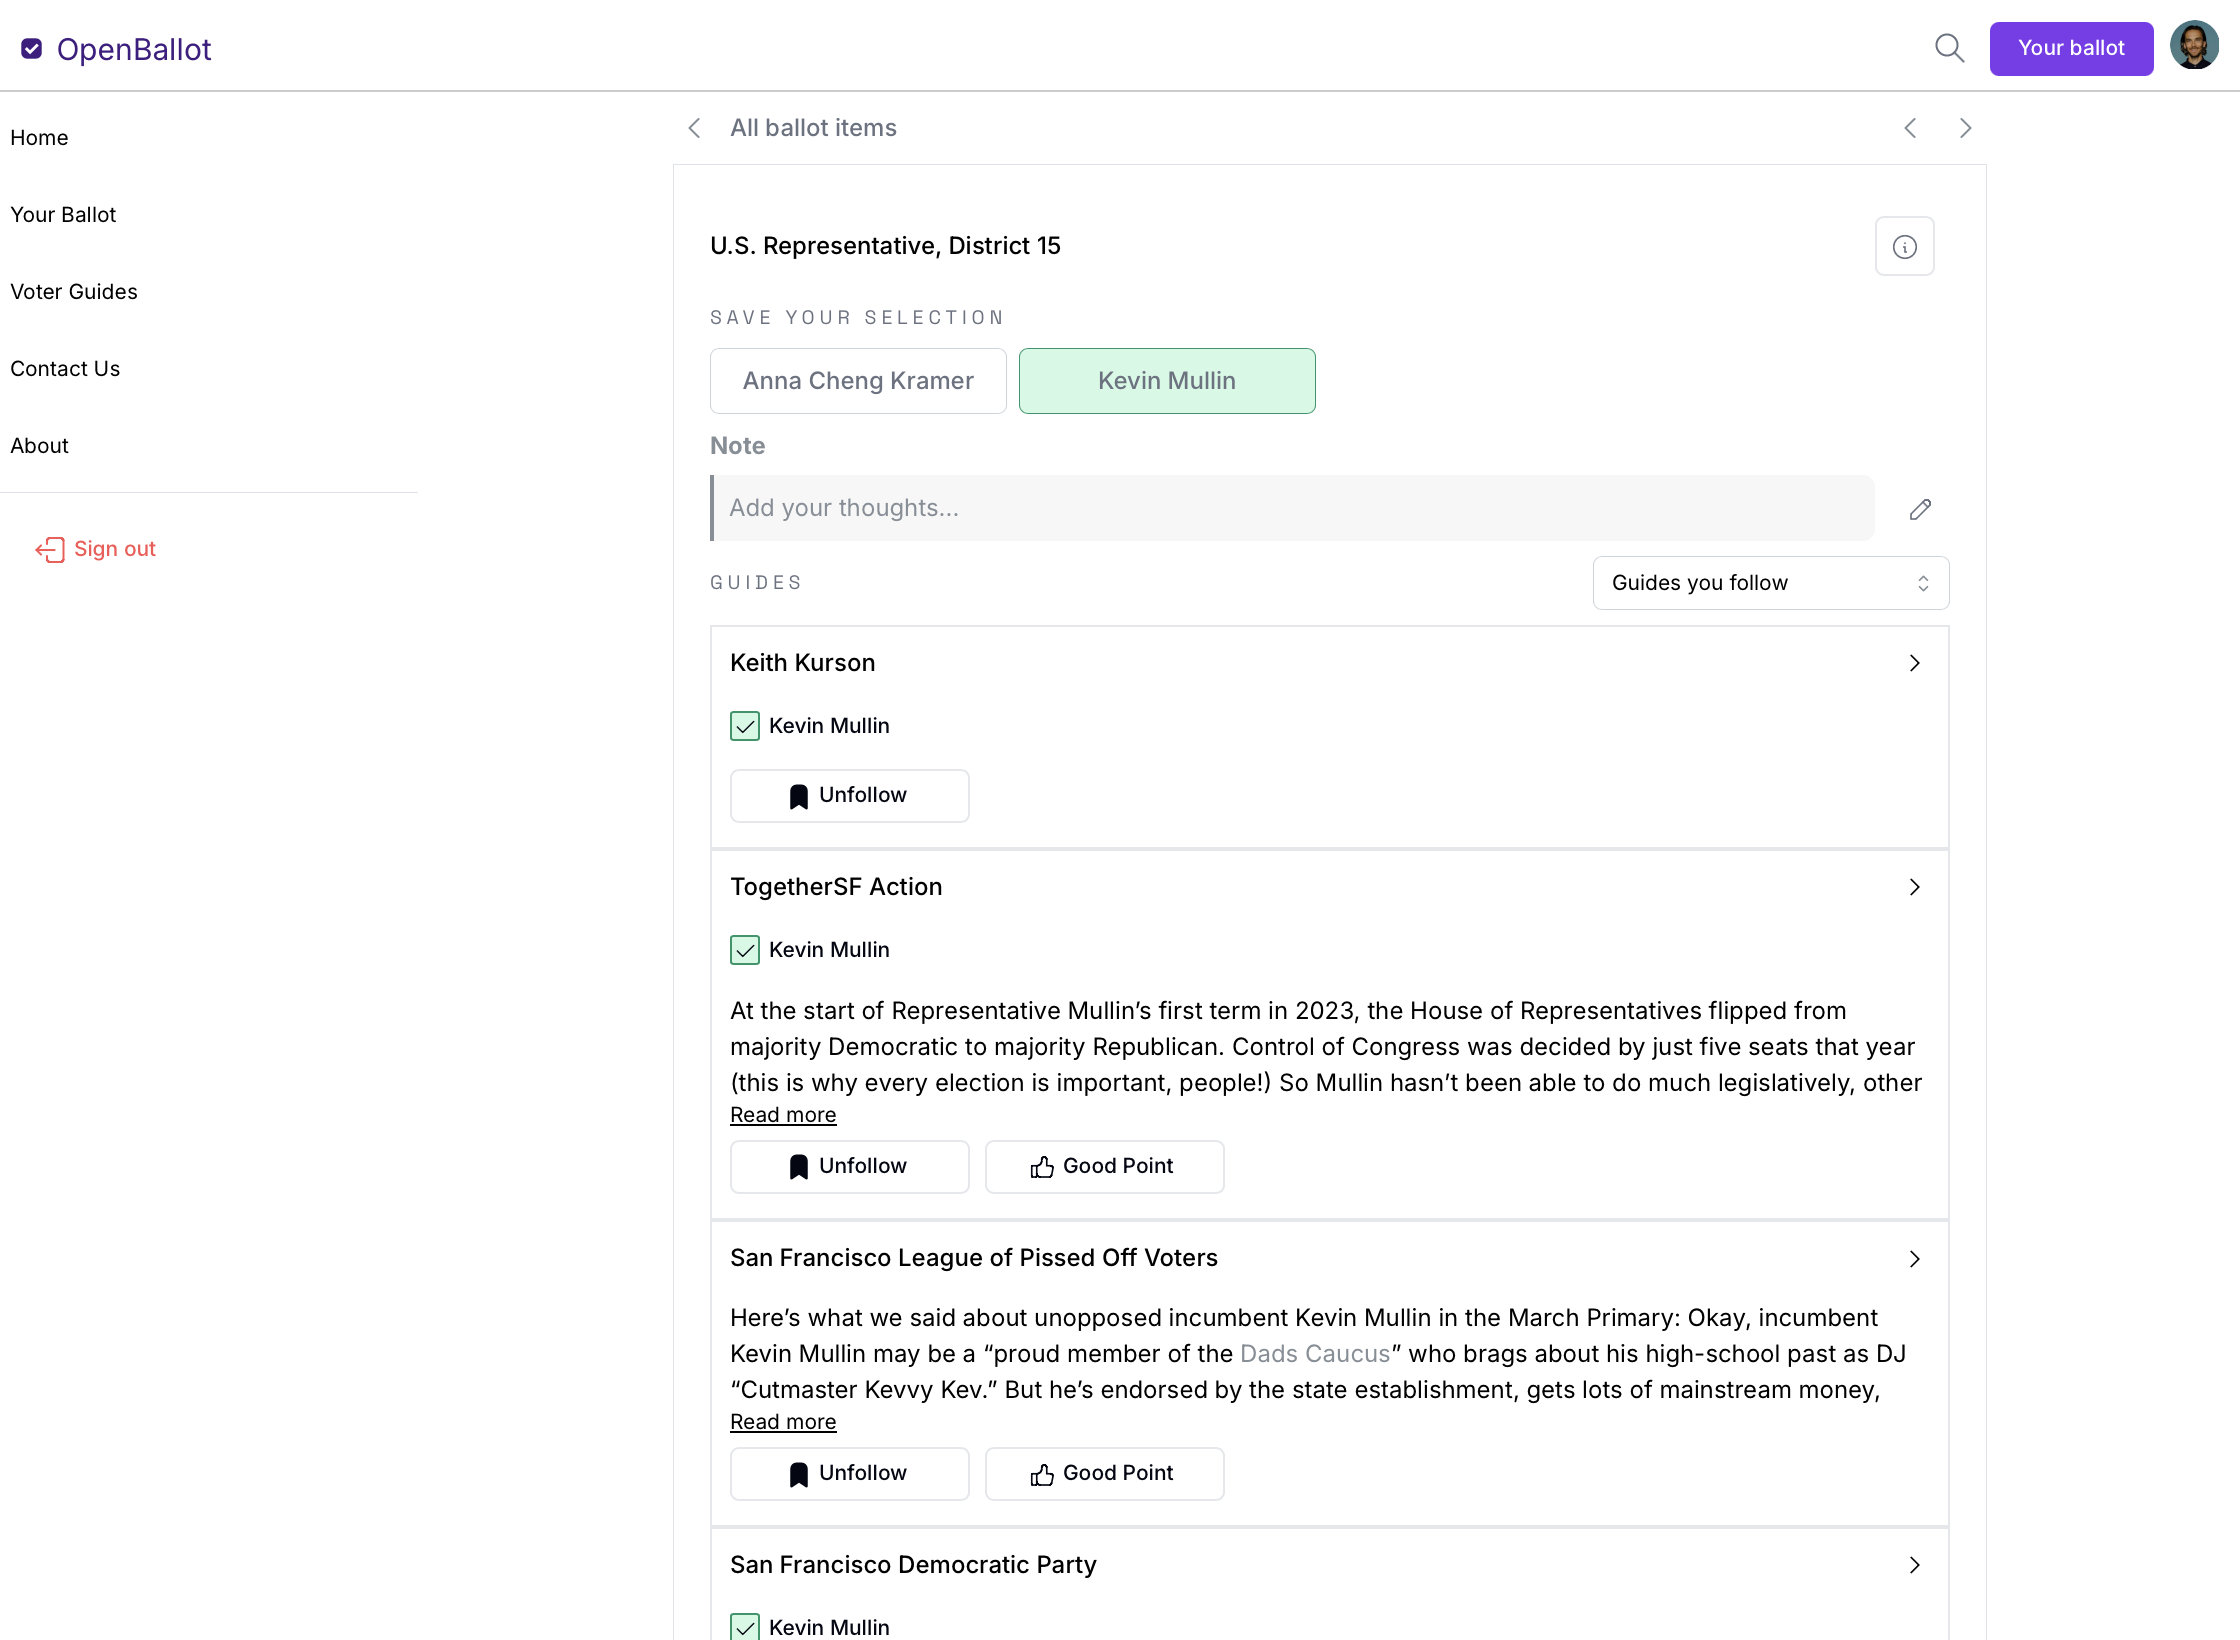Go to next ballot item arrow

(1965, 128)
